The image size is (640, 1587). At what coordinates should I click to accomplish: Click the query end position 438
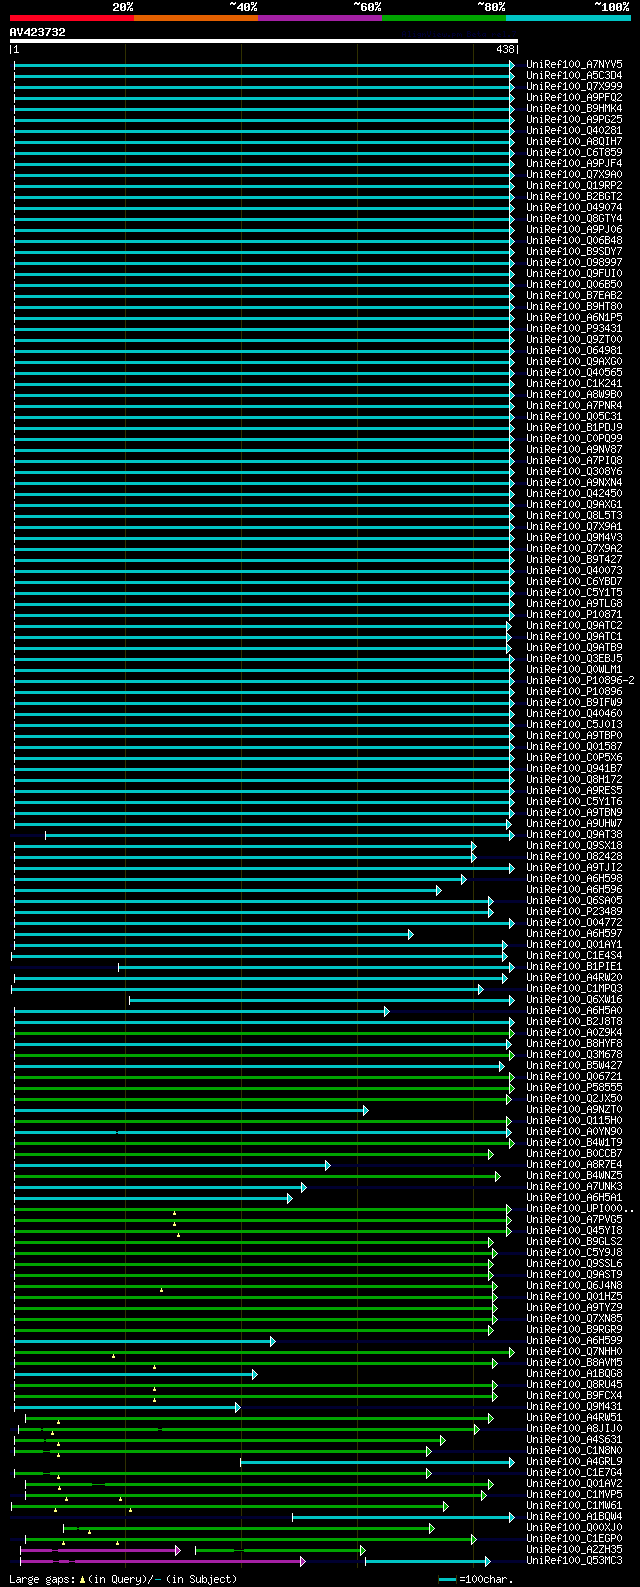click(x=505, y=49)
